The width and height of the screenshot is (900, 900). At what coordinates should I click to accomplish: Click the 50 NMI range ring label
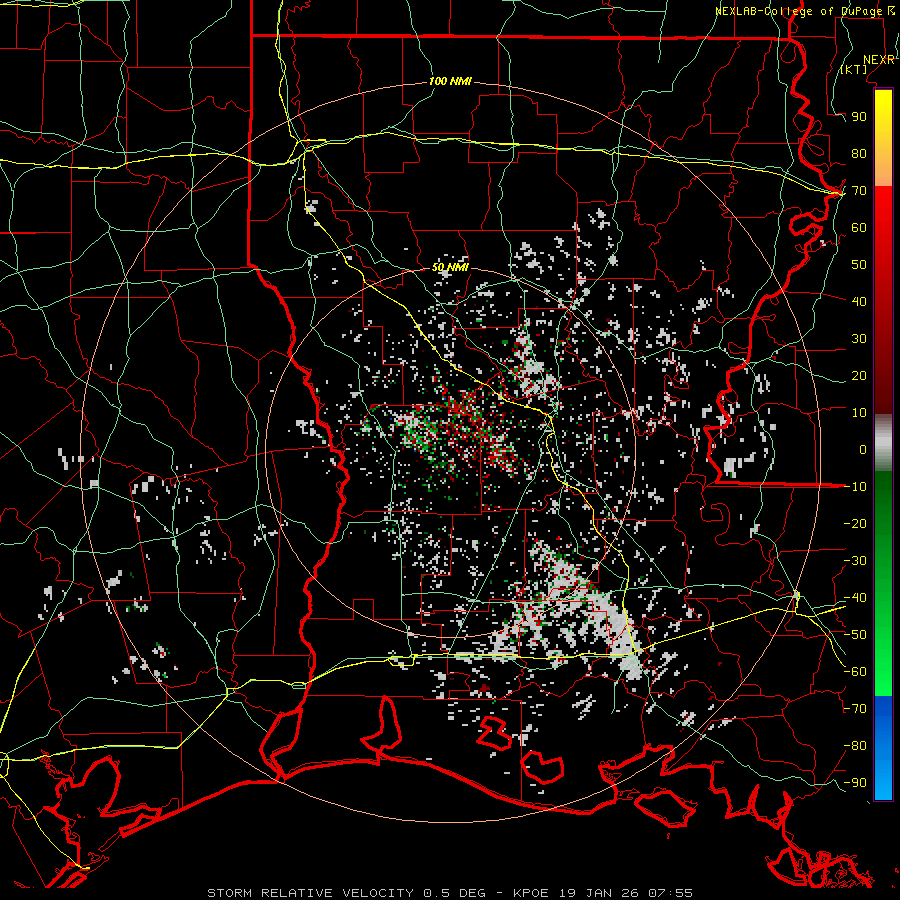coord(450,267)
